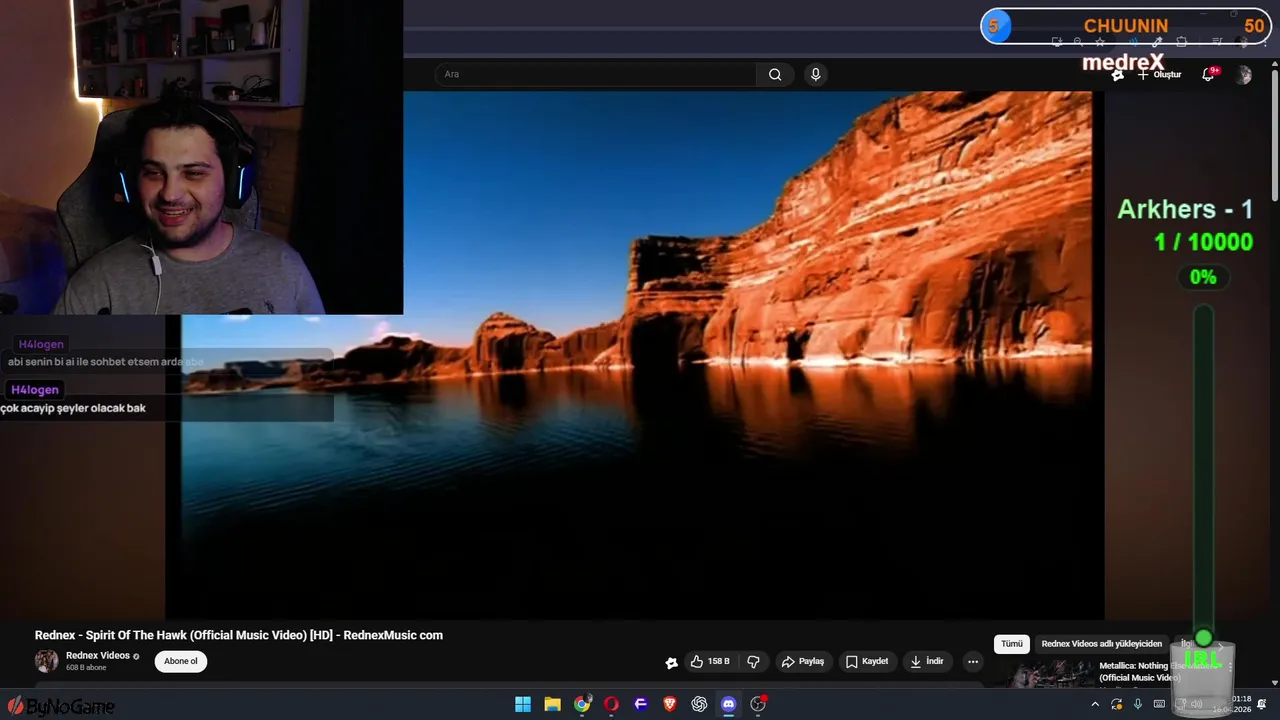Open File Explorer from the taskbar
Screen dimensions: 1280x720
tap(552, 704)
